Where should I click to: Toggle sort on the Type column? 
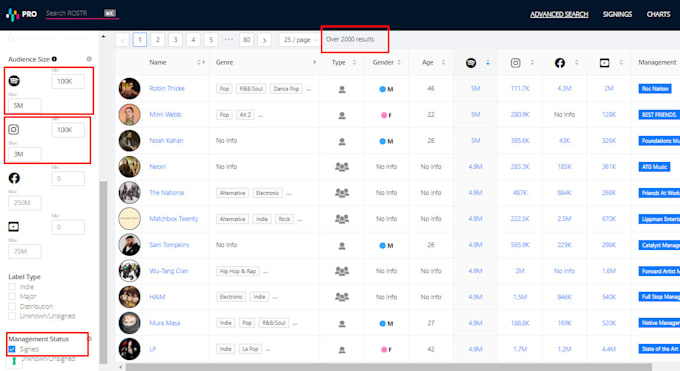354,62
